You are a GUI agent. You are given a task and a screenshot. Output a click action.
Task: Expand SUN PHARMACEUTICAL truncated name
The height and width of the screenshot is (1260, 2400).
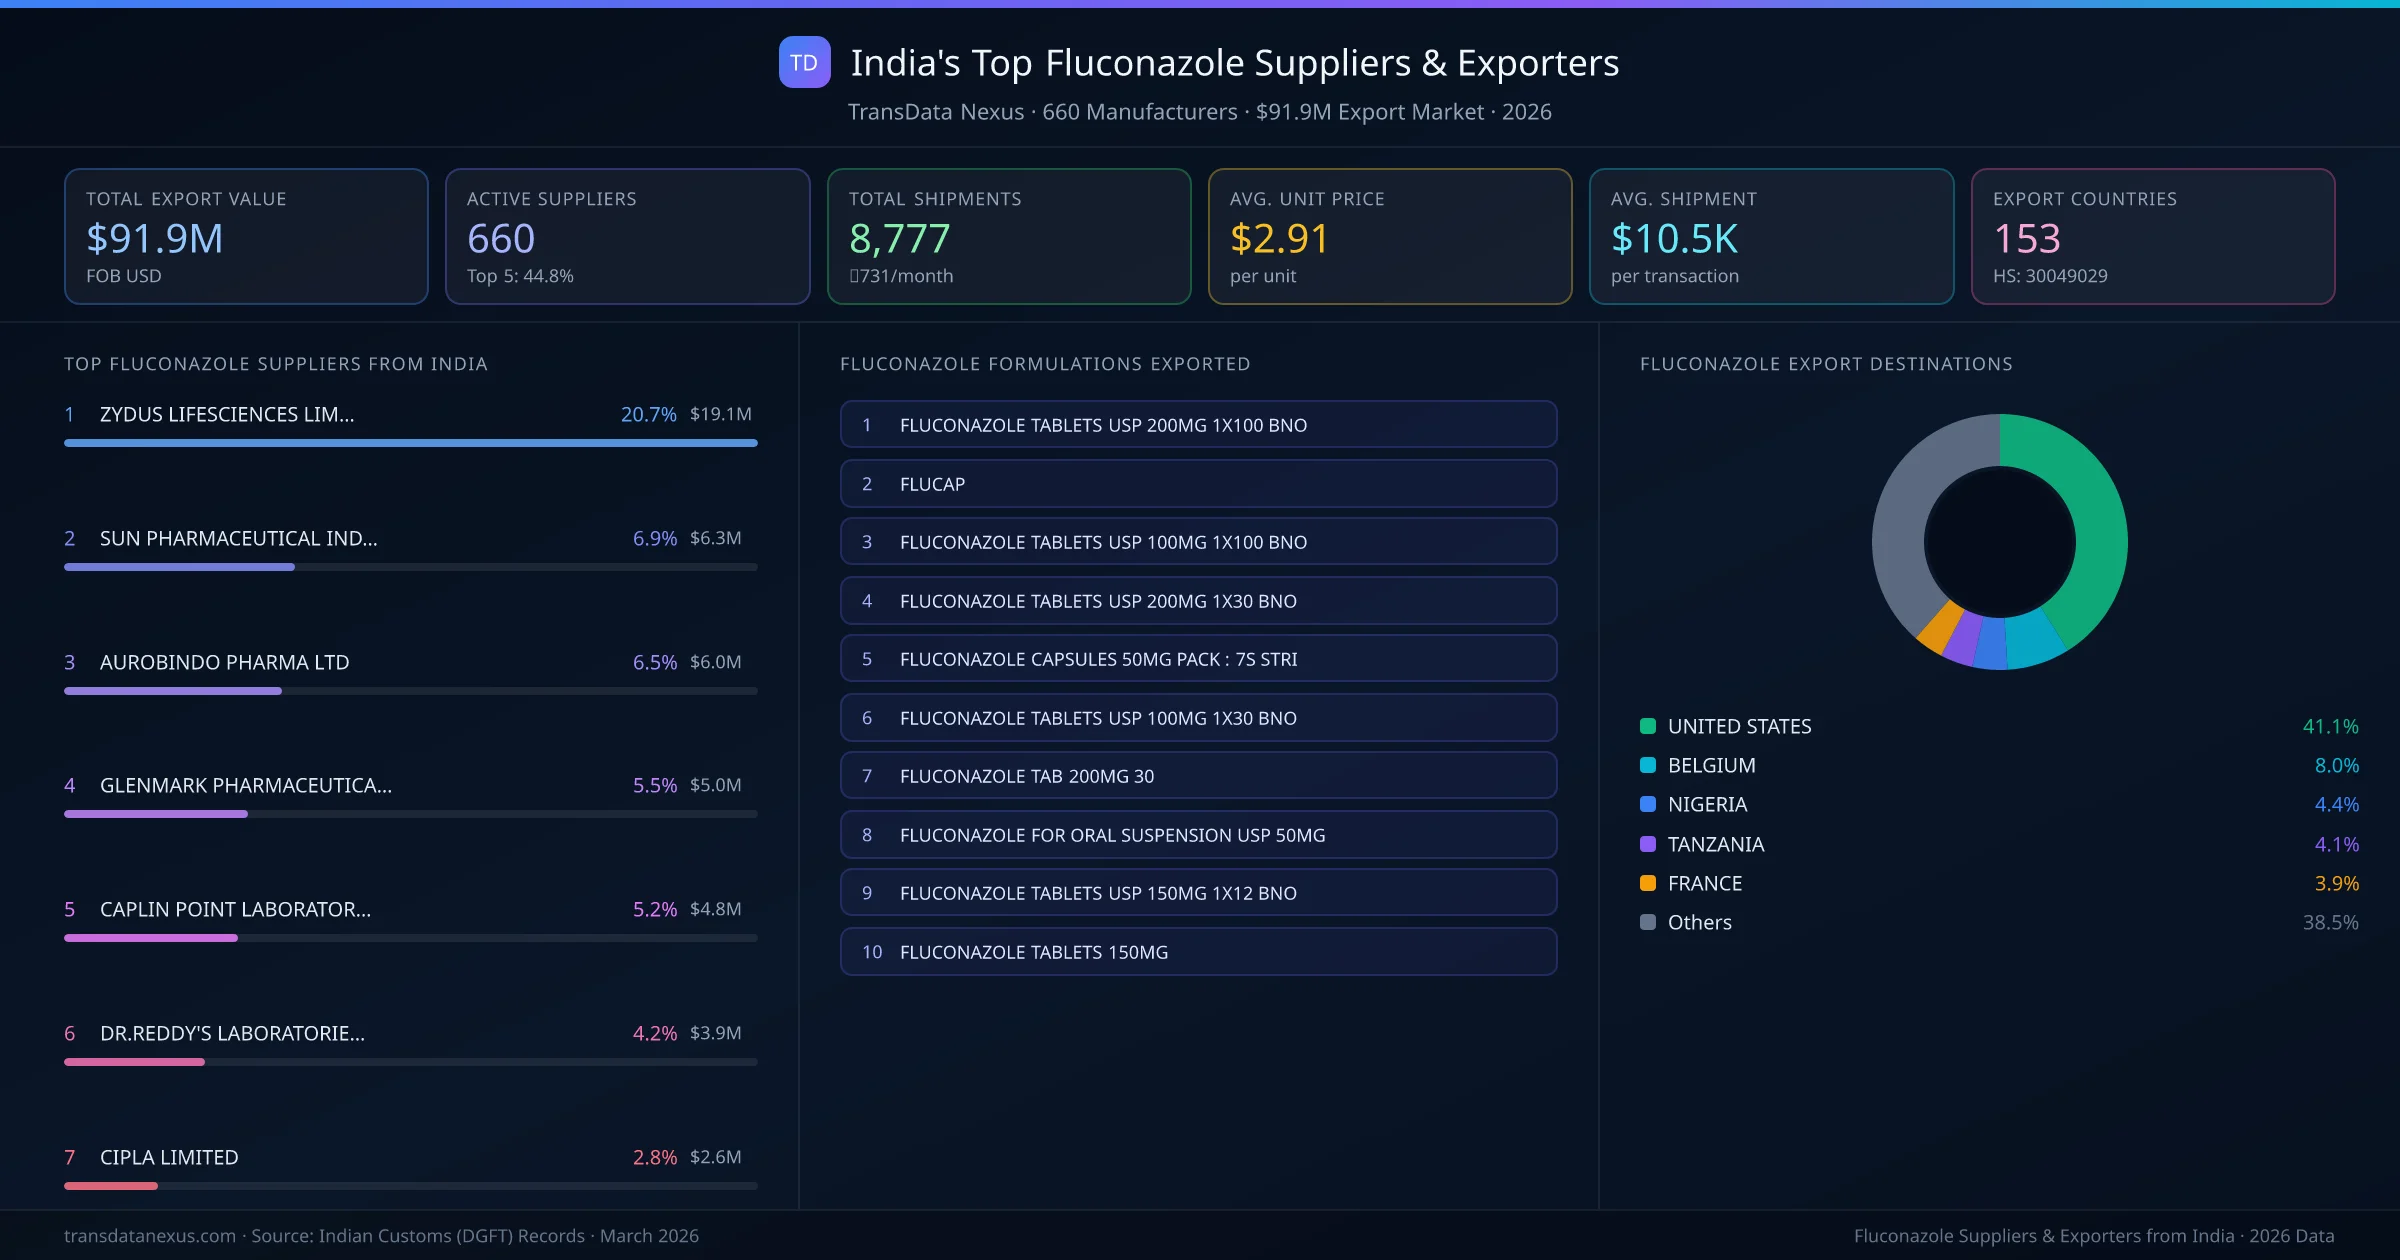(238, 538)
